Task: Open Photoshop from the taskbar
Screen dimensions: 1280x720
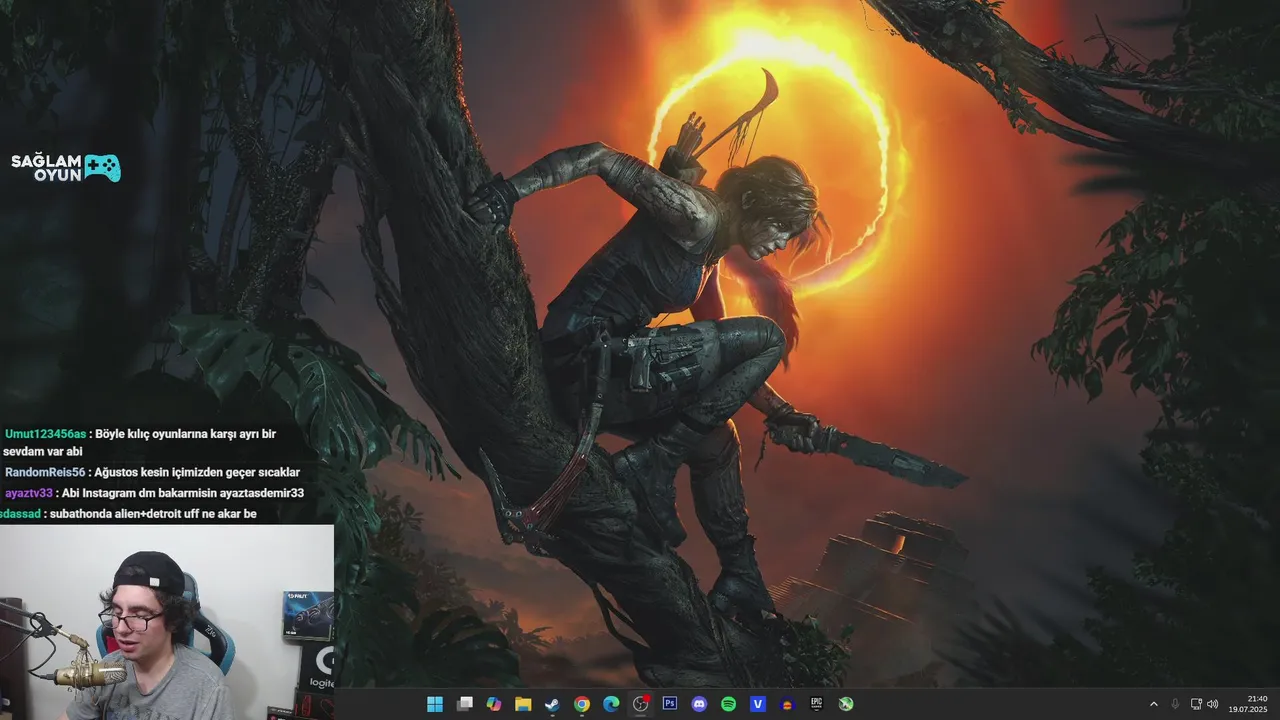Action: pos(670,704)
